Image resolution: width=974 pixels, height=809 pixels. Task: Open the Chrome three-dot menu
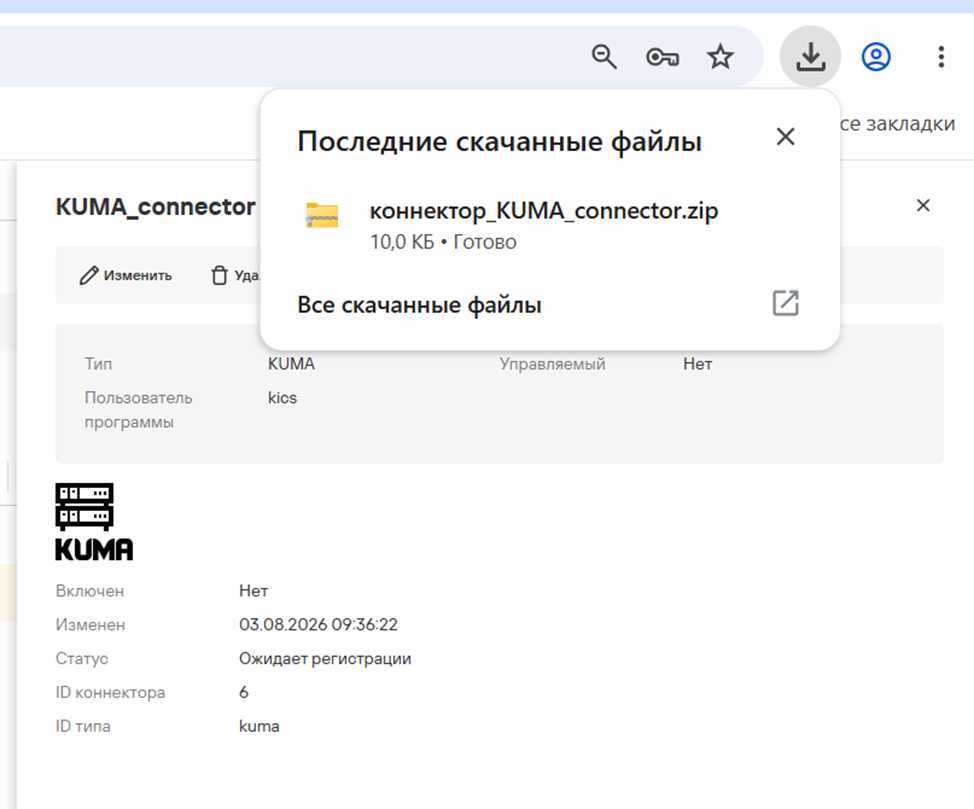tap(941, 57)
